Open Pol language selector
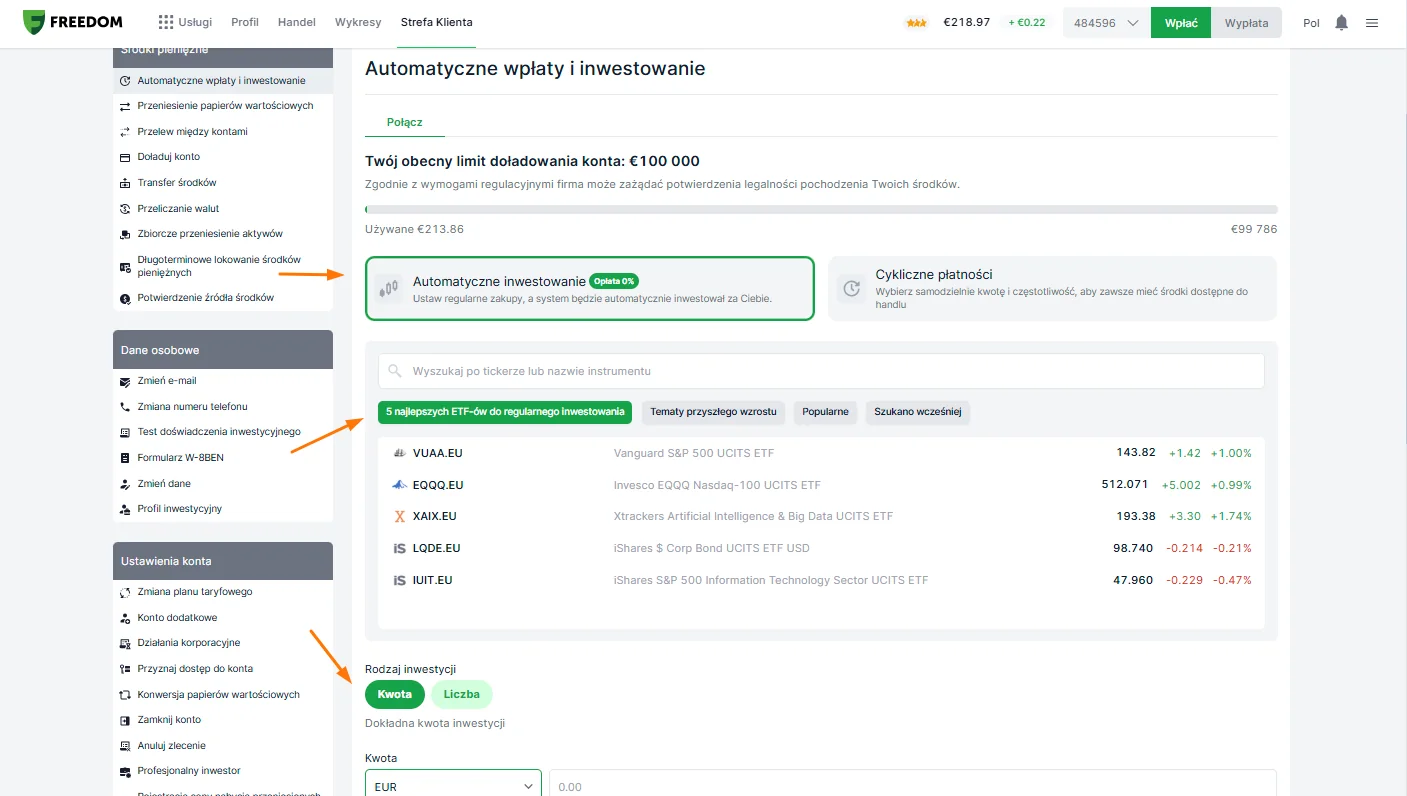This screenshot has width=1407, height=796. (x=1311, y=23)
